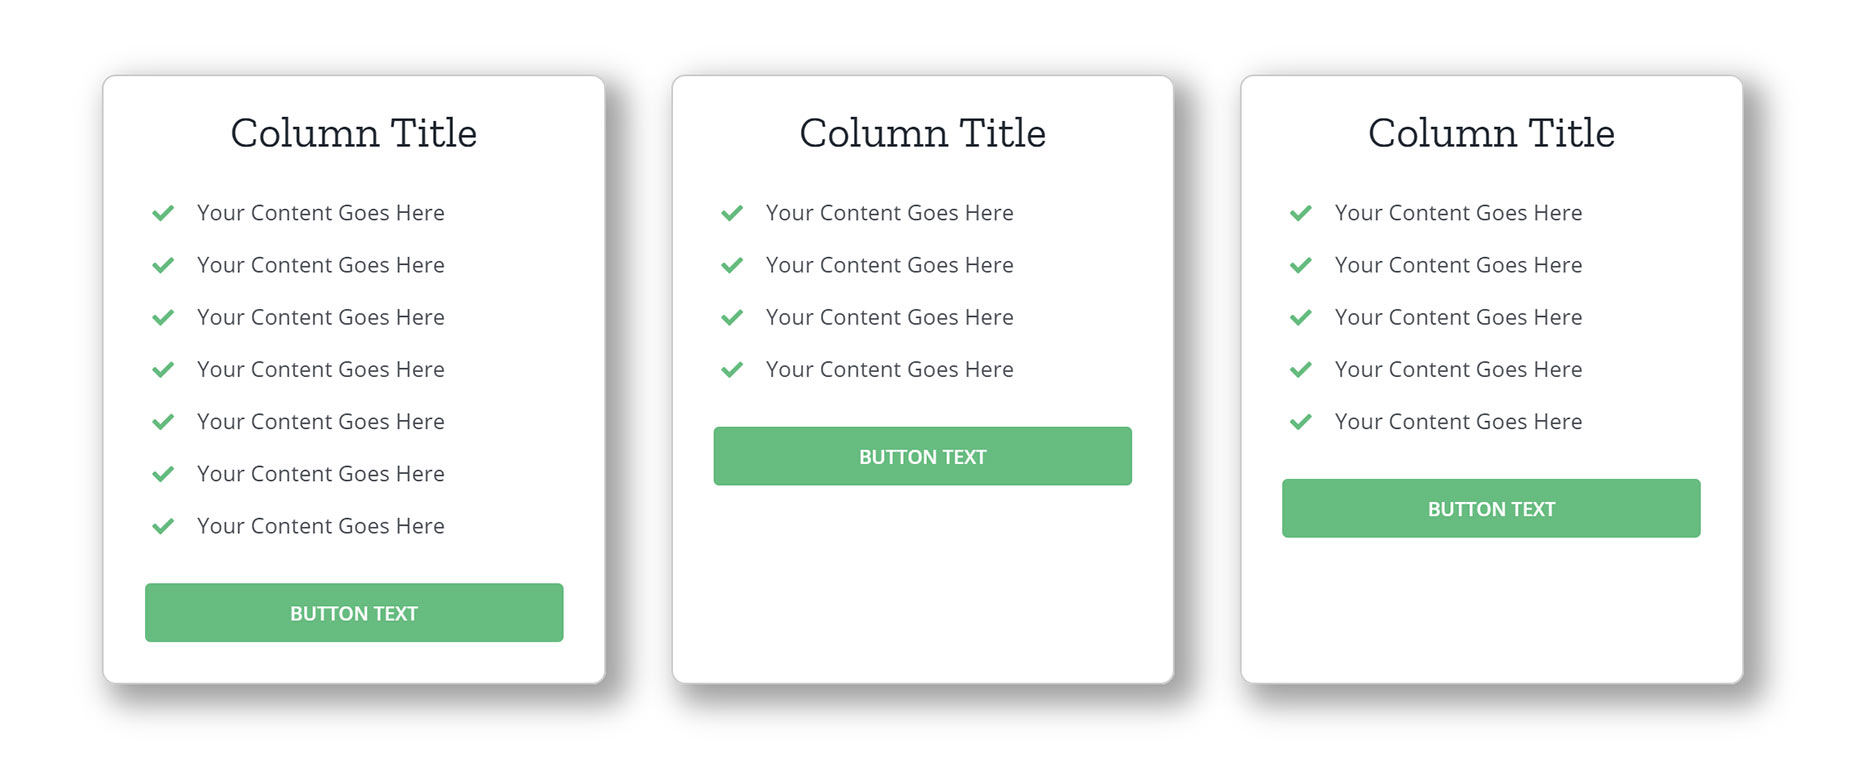Click the fourth checkmark icon in middle column
Image resolution: width=1850 pixels, height=768 pixels.
pos(732,370)
